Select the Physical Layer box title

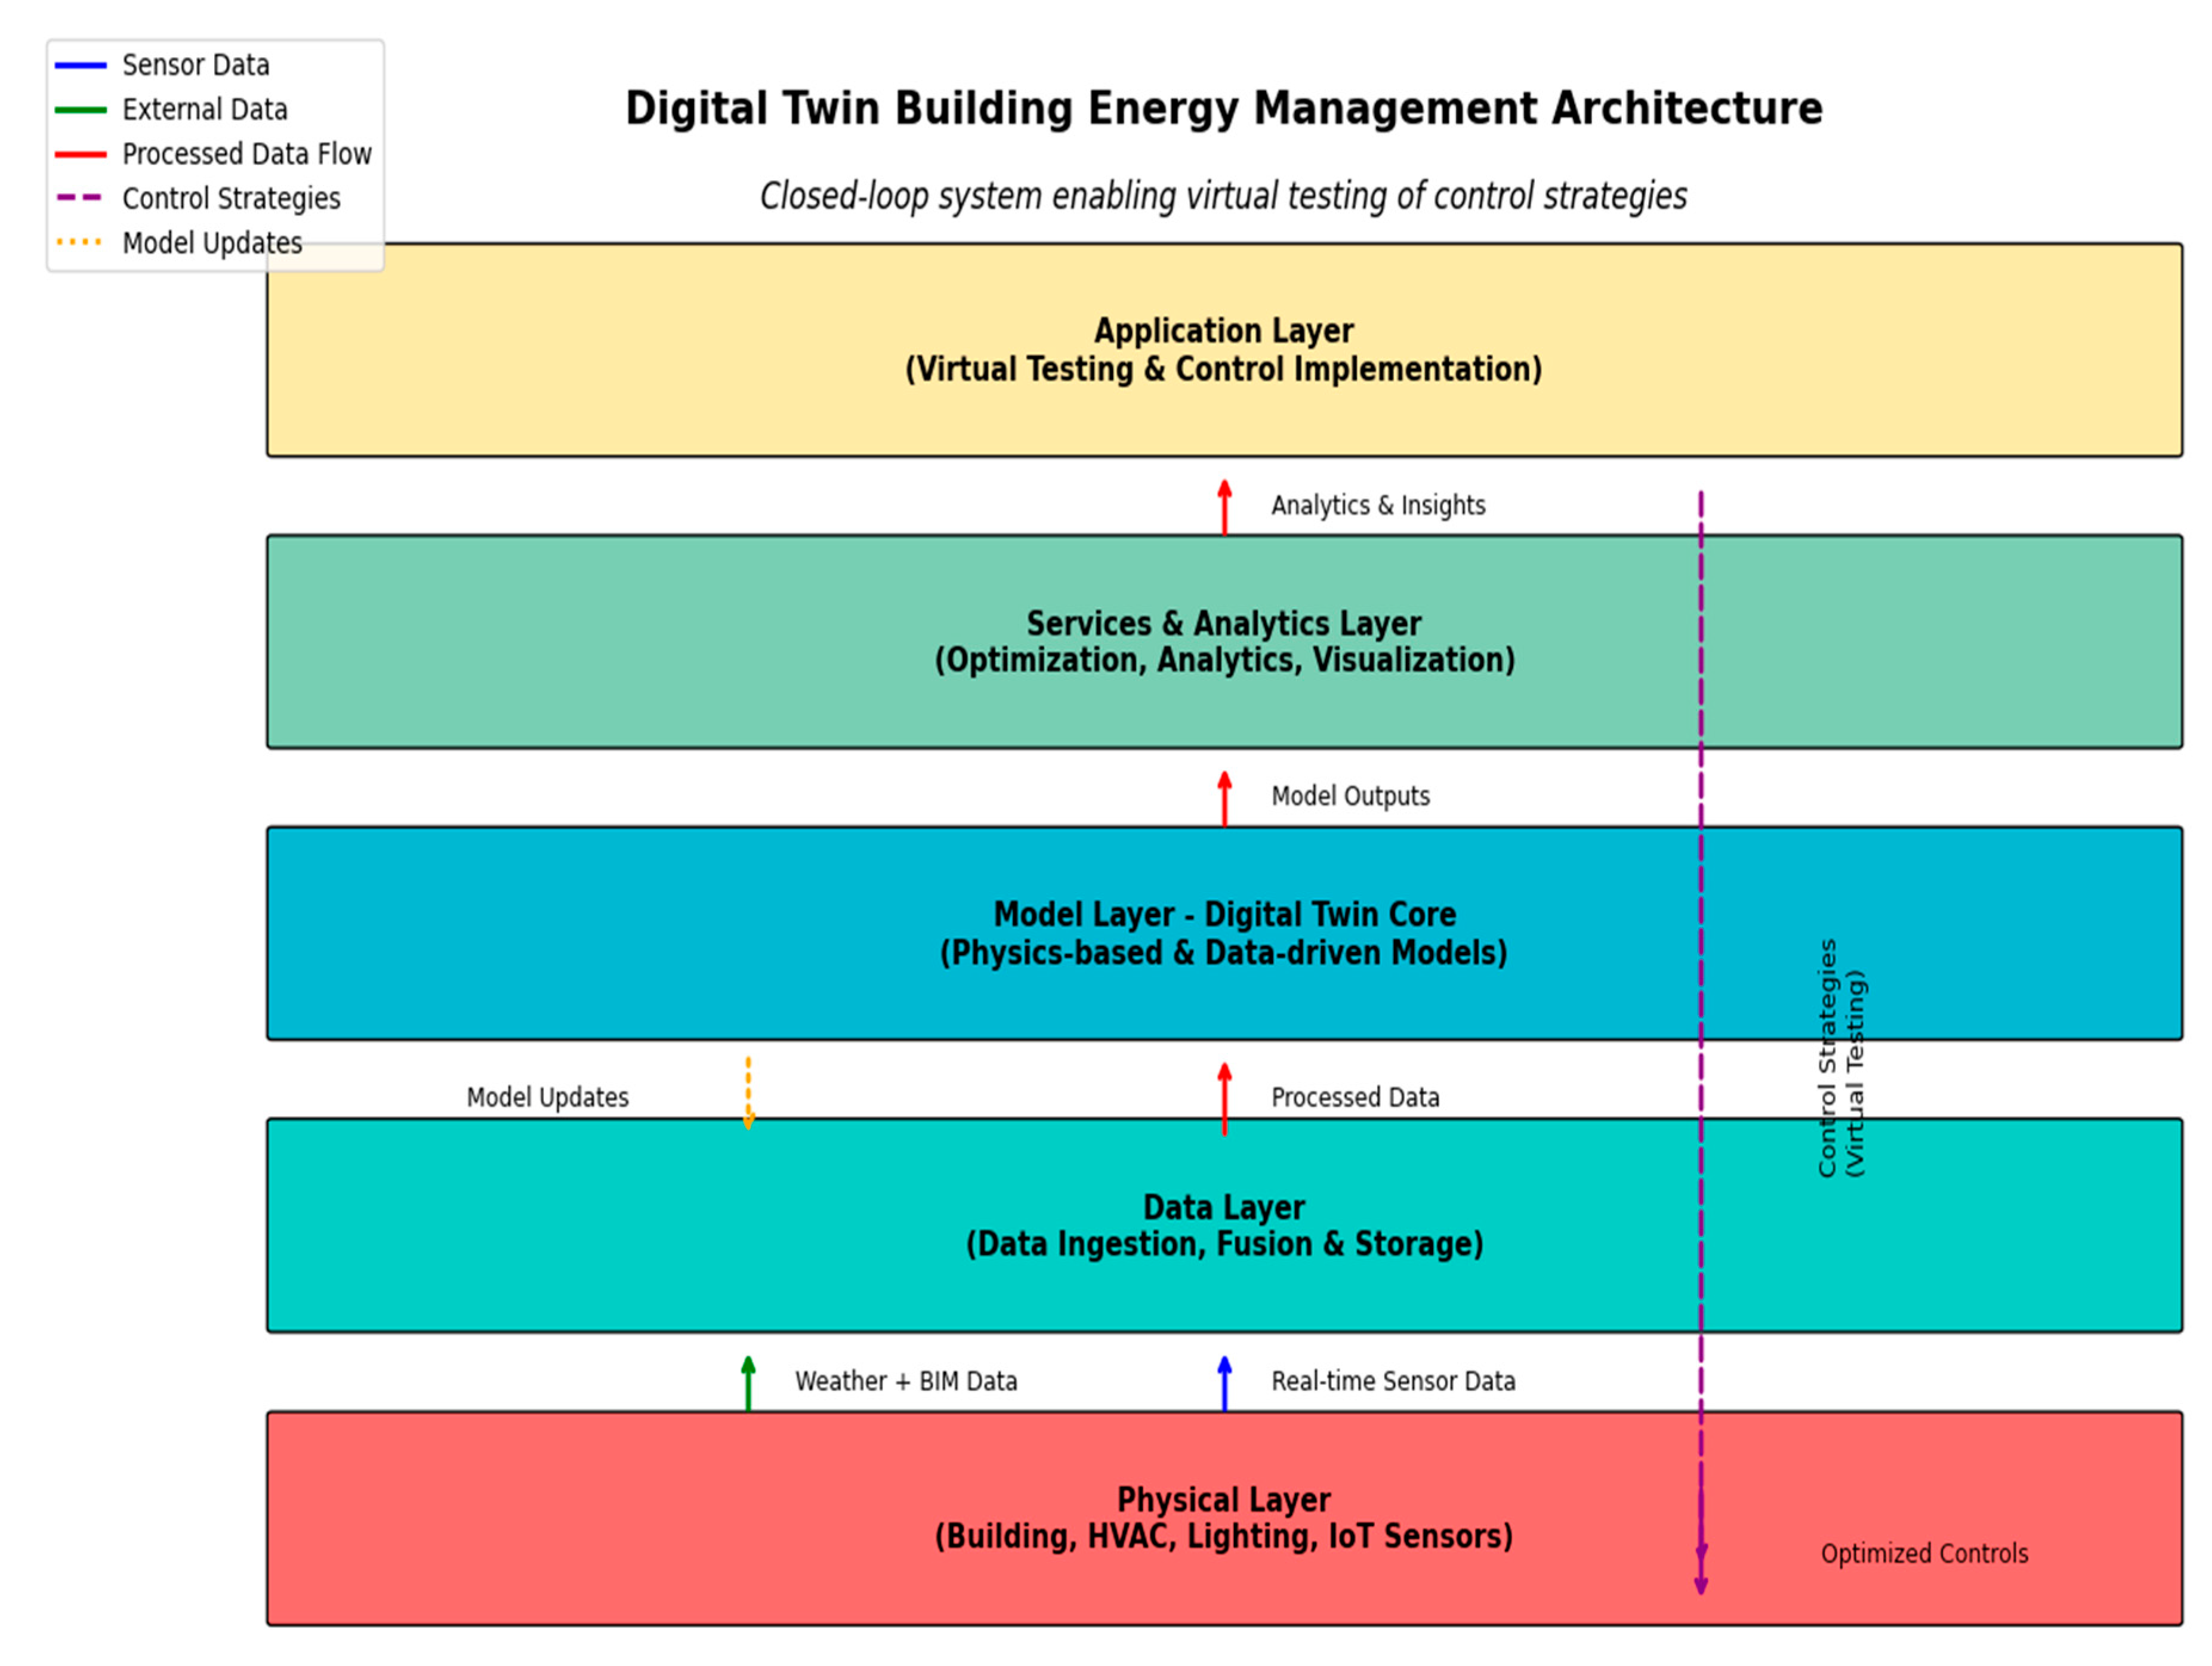click(1223, 1499)
